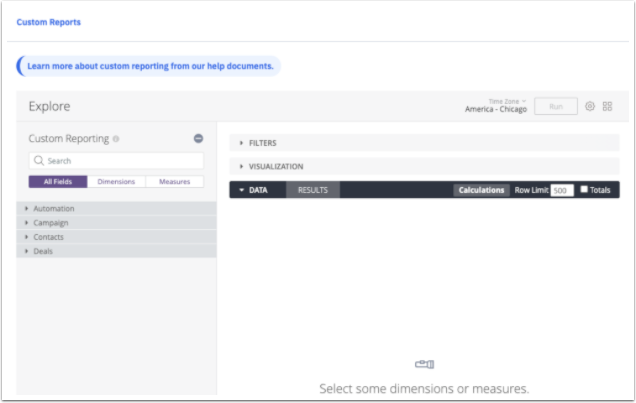Expand the Contacts field group

coord(48,237)
